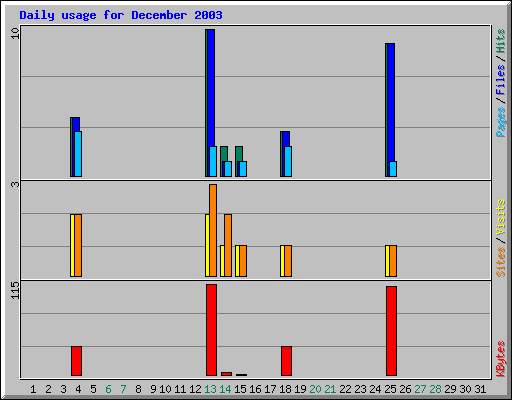Click the tiny red KBytes bar for day 14
This screenshot has width=512, height=400.
click(x=226, y=374)
